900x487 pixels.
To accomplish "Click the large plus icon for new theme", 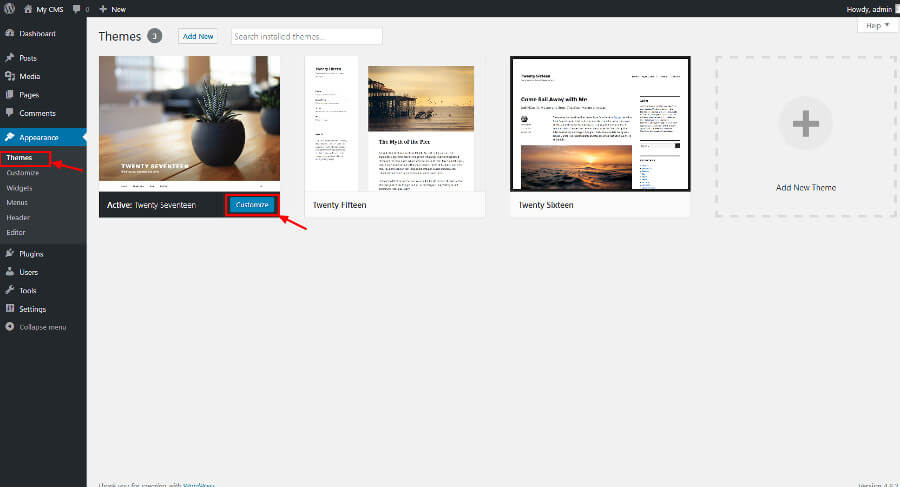I will click(x=805, y=123).
